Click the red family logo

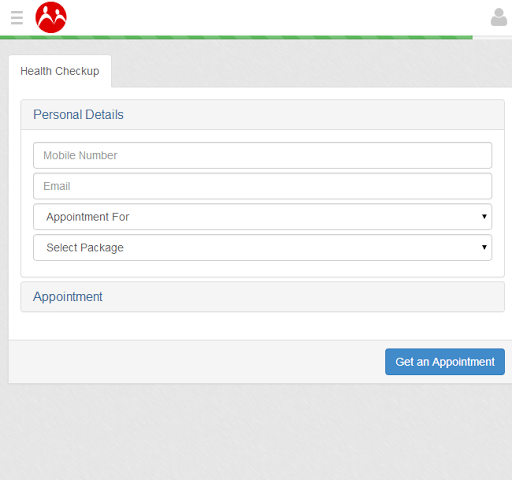tap(51, 17)
